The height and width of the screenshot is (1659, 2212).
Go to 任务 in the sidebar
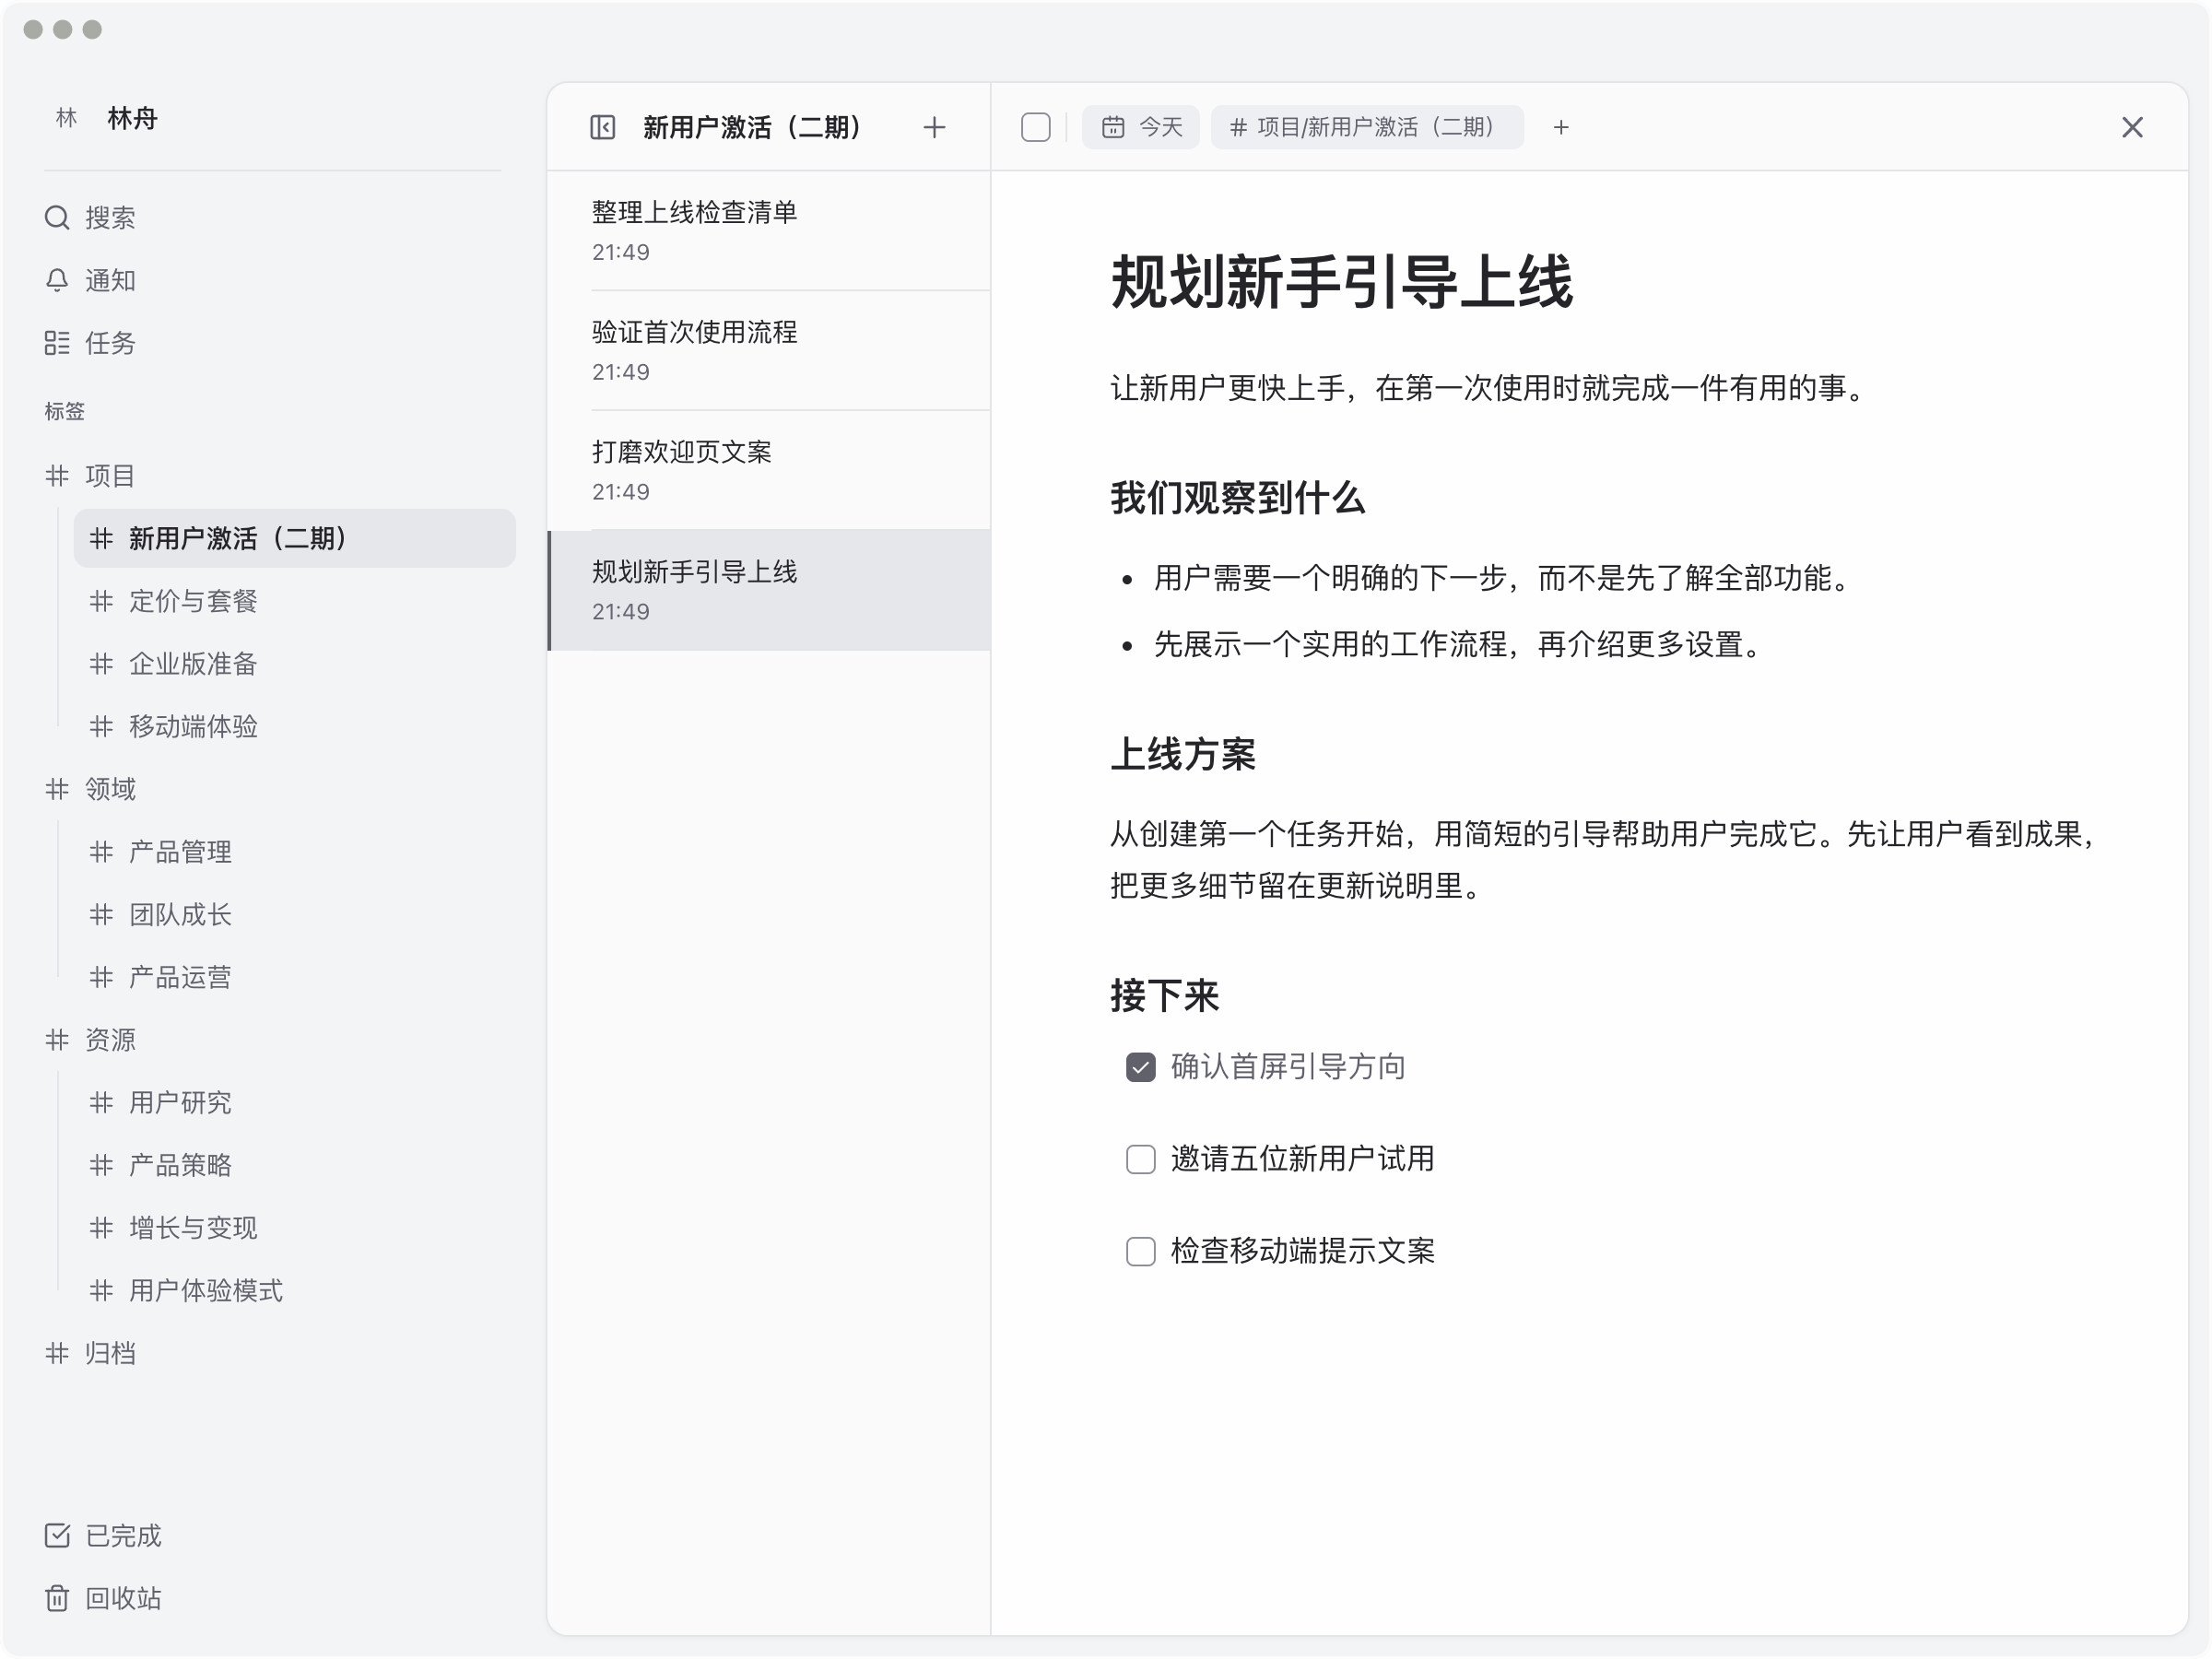pyautogui.click(x=272, y=343)
